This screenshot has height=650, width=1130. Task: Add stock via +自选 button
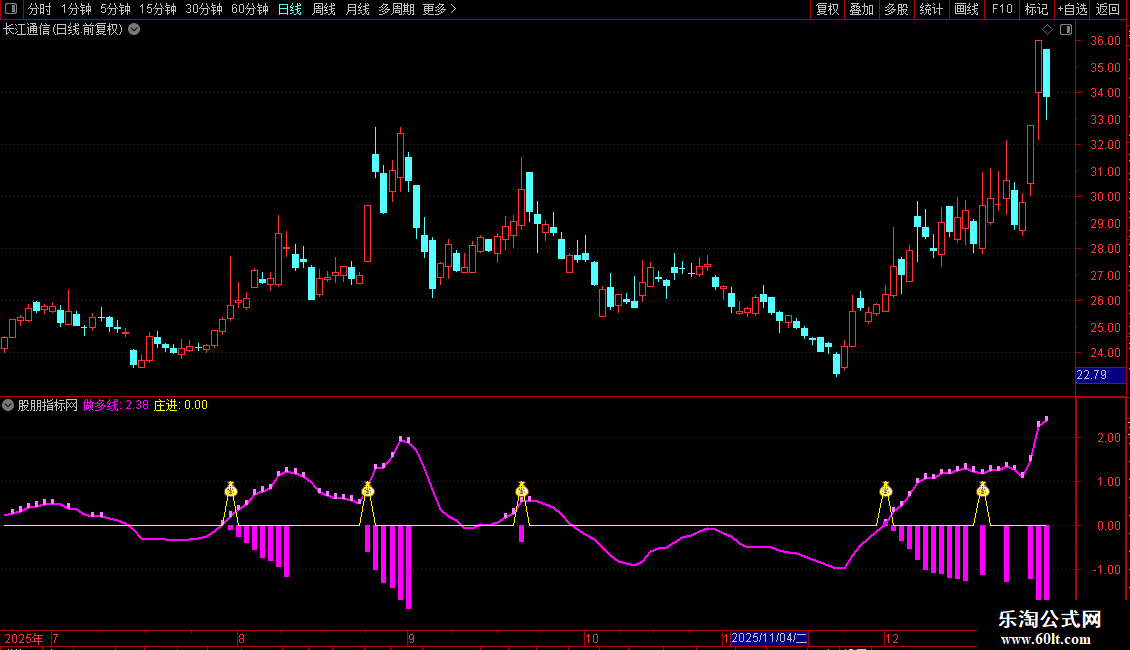tap(1071, 9)
